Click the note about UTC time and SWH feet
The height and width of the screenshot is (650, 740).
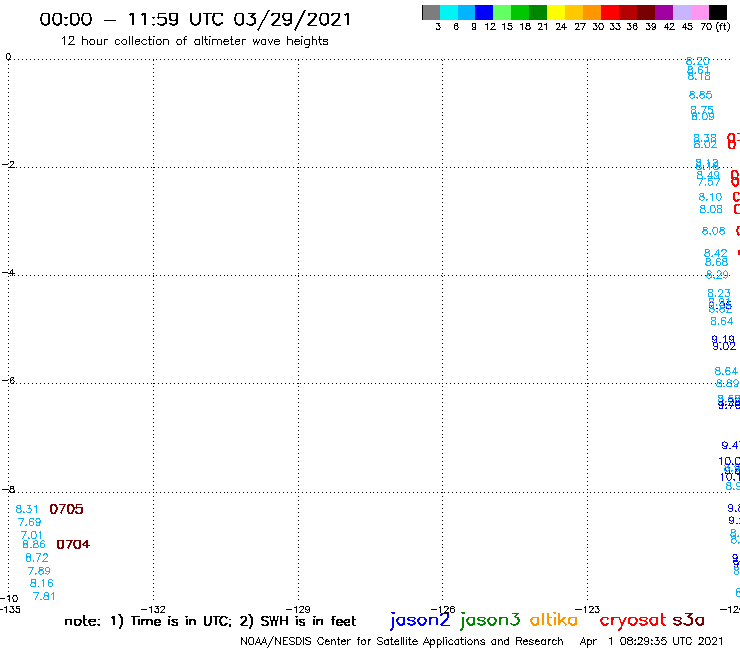point(210,621)
